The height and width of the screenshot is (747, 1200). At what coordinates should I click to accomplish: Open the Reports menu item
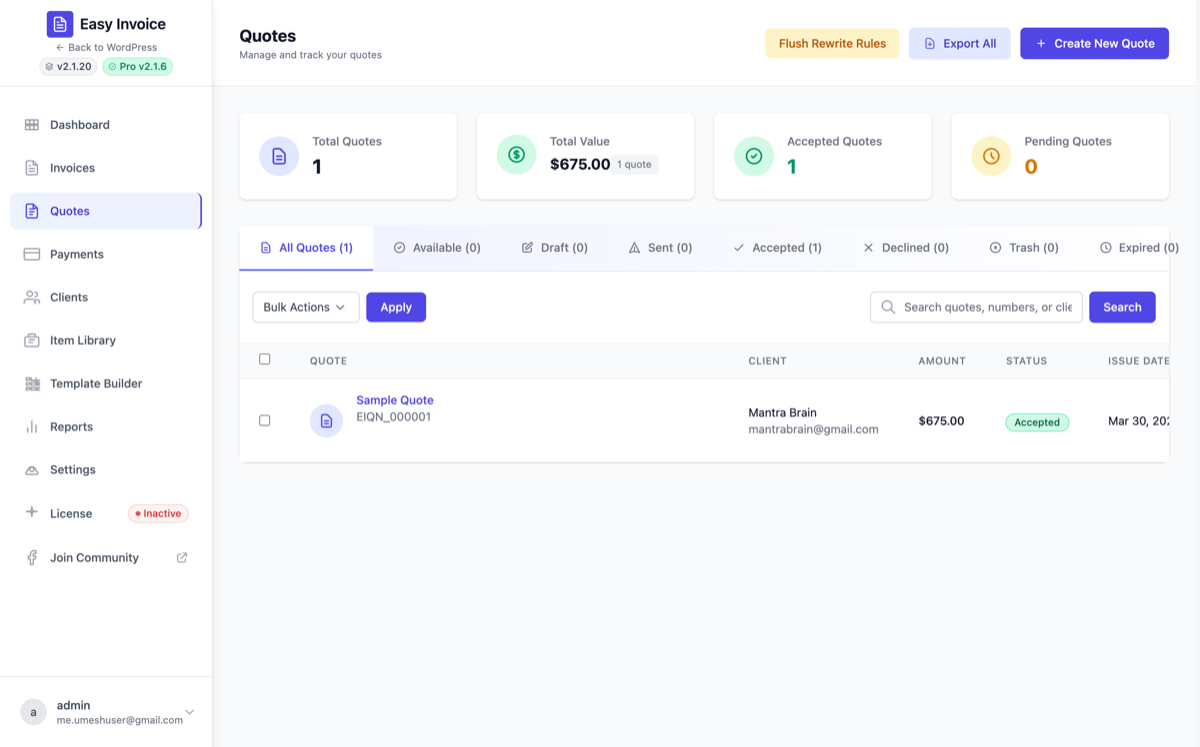coord(106,426)
